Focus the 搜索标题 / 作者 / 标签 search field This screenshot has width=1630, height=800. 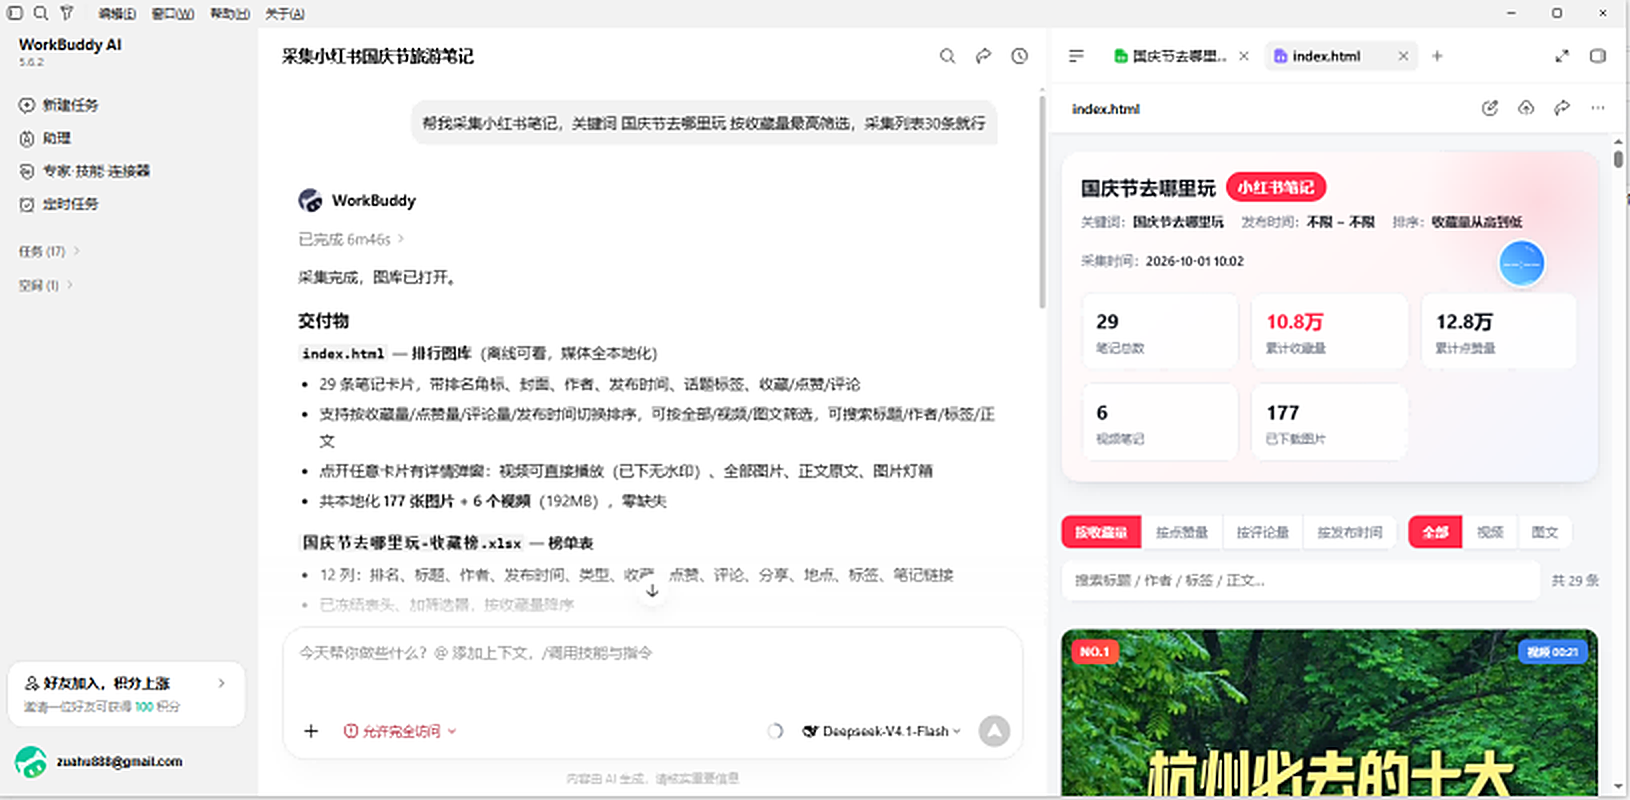(1300, 580)
